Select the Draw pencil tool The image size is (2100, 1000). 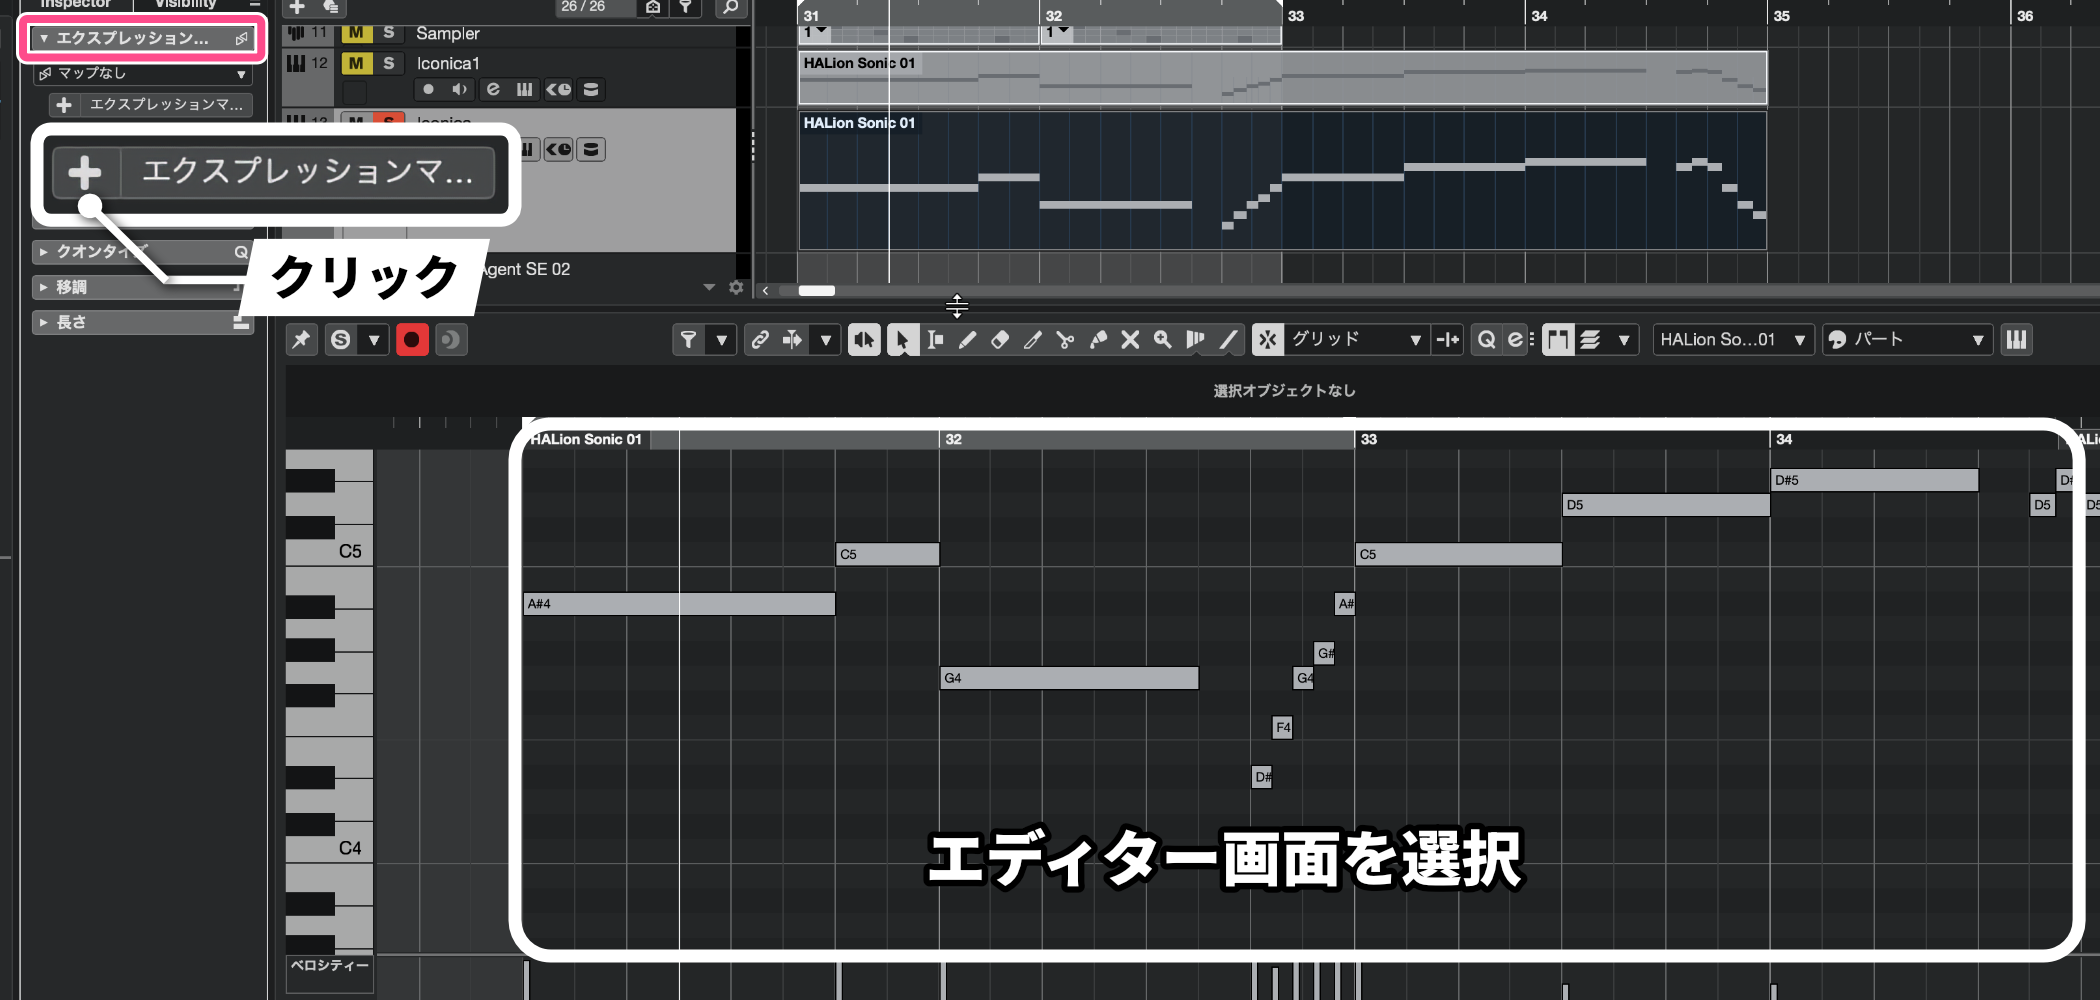point(967,340)
